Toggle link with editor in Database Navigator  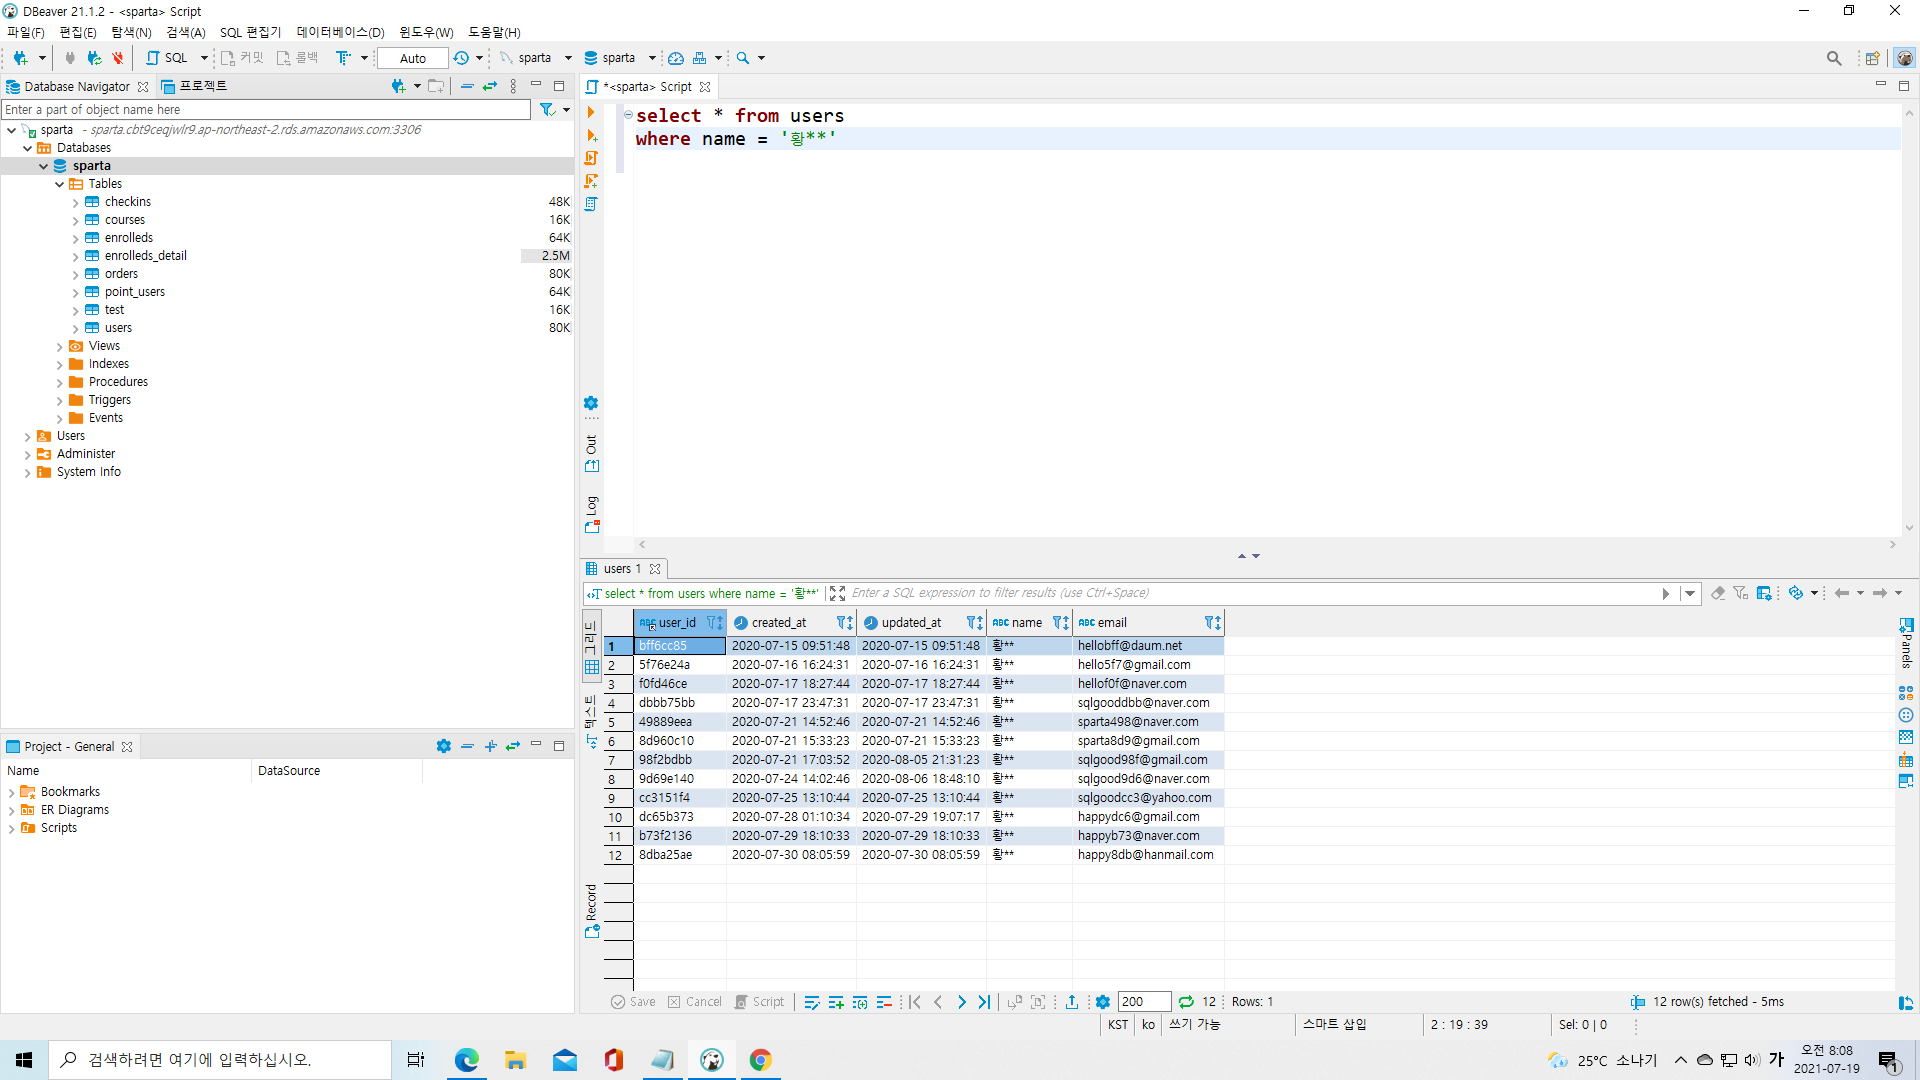coord(490,87)
